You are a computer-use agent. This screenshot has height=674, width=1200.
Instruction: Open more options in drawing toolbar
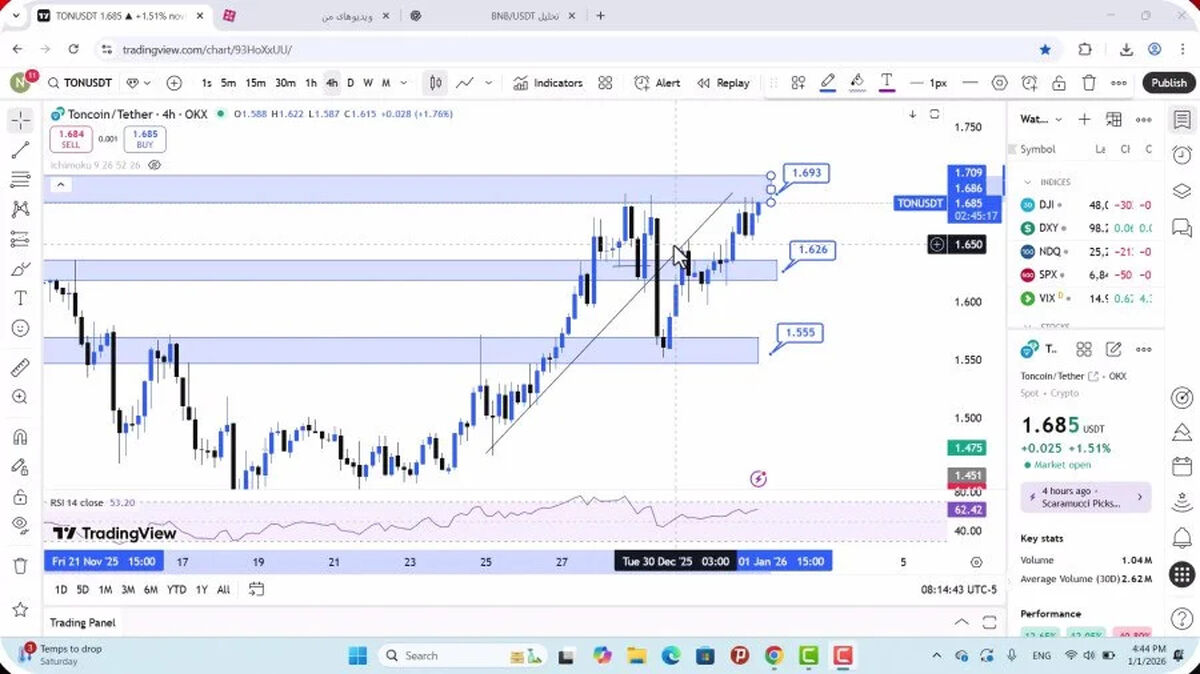click(1119, 83)
